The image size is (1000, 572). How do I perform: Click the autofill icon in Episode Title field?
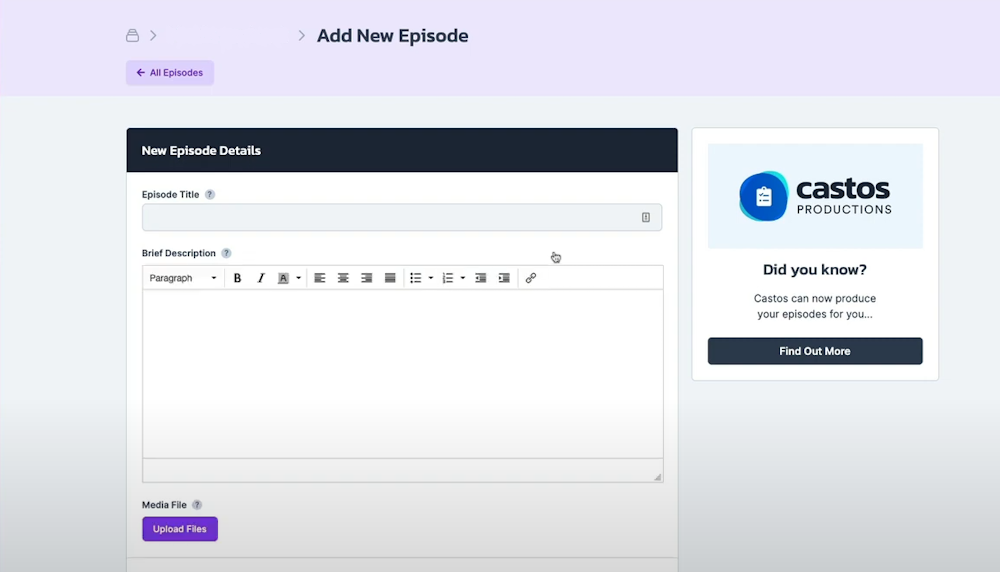[x=645, y=217]
